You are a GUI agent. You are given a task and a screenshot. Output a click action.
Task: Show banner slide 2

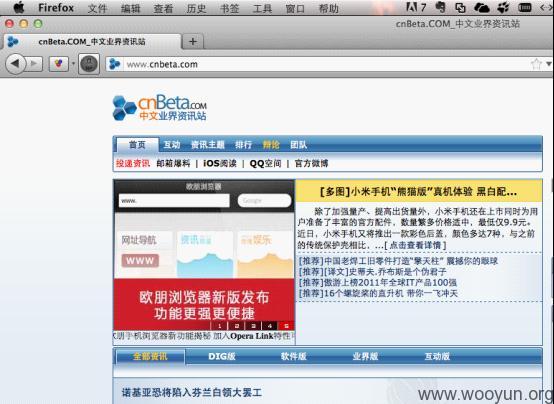pos(236,326)
